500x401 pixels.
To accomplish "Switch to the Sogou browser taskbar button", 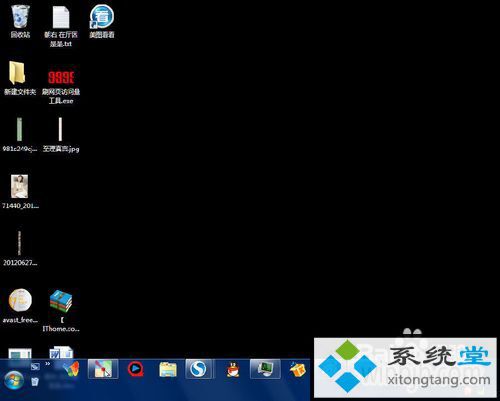I will point(198,369).
